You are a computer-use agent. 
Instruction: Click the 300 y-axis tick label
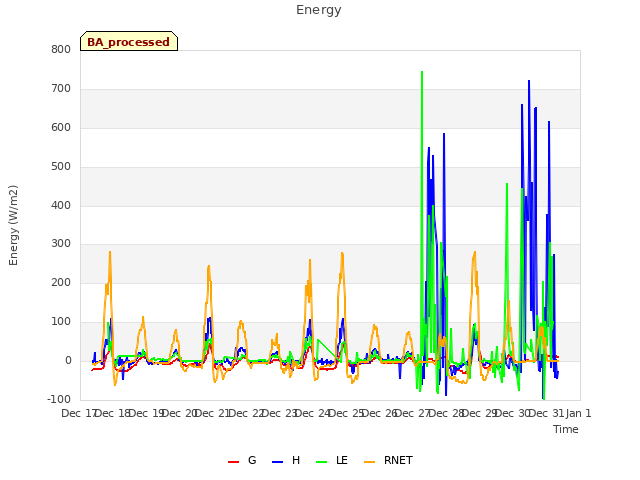tap(61, 244)
